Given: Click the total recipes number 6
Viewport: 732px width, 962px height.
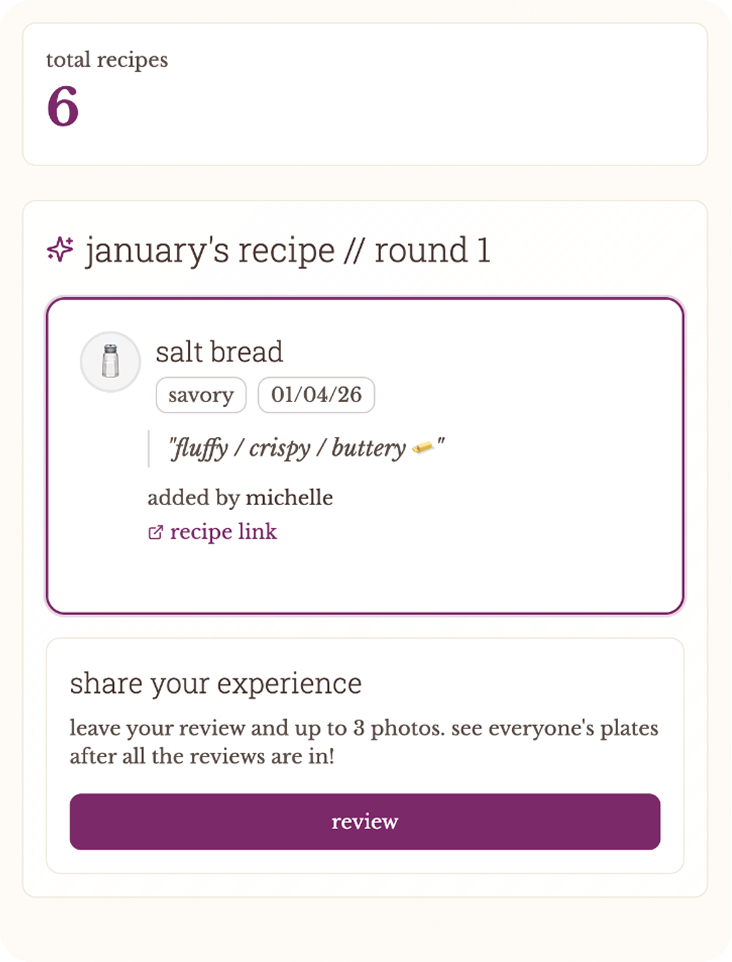Looking at the screenshot, I should [x=63, y=108].
